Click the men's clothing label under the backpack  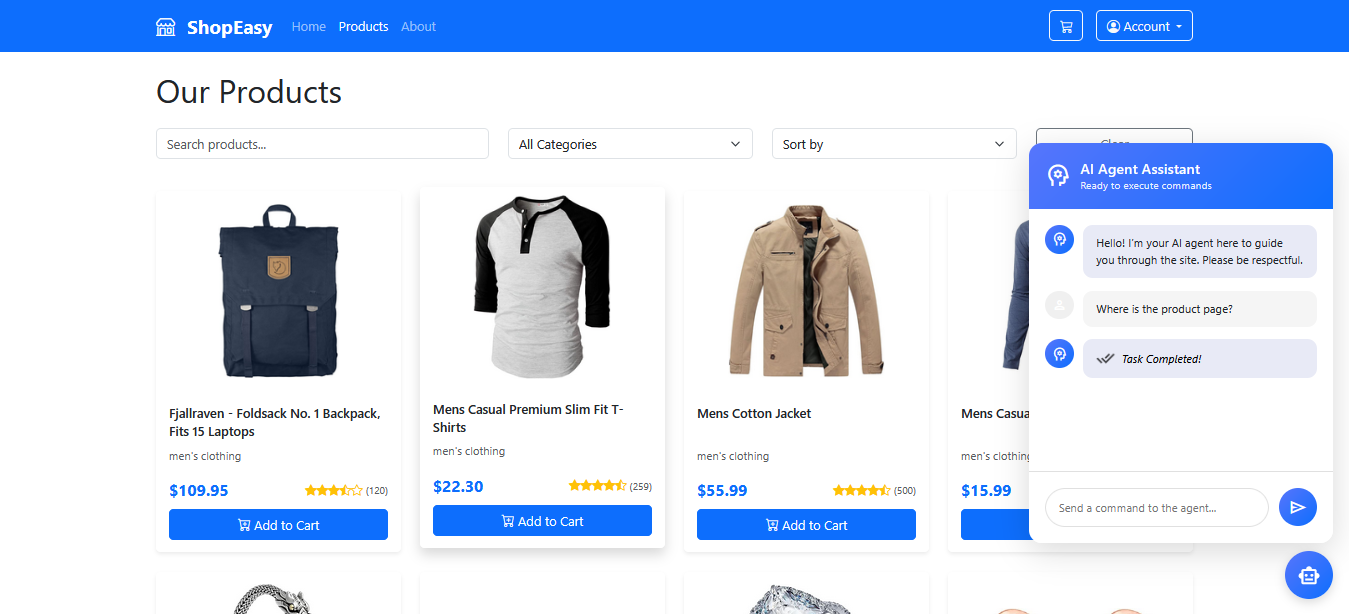point(205,456)
